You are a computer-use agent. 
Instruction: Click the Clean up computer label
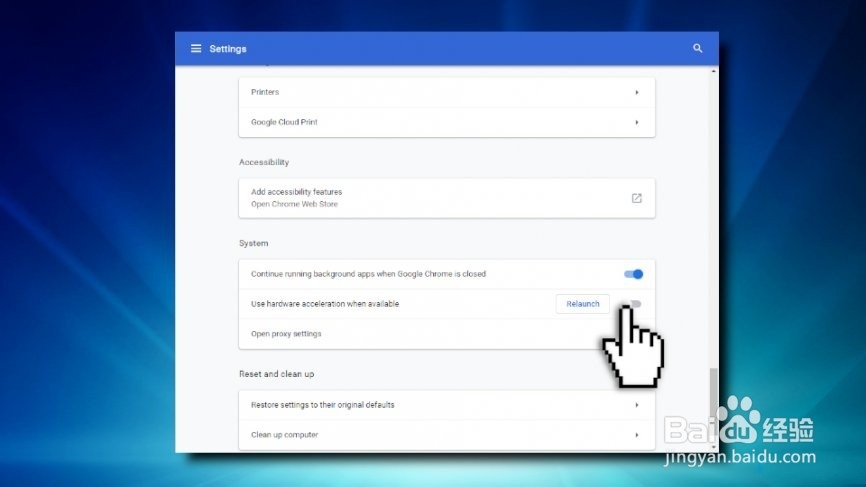pos(284,435)
